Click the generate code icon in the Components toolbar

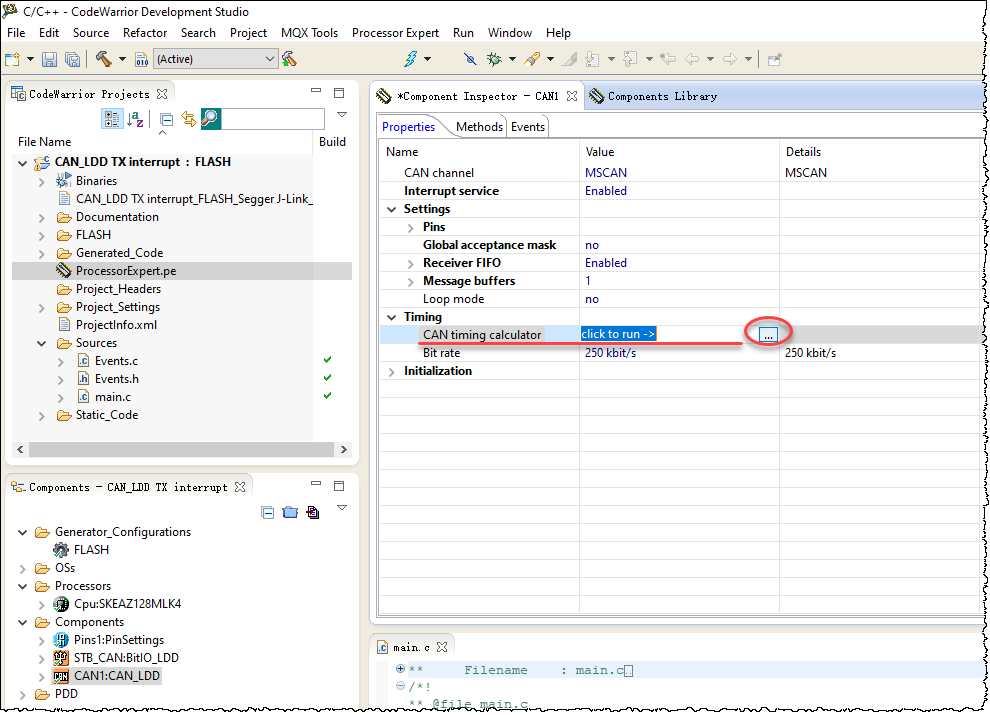click(x=313, y=512)
